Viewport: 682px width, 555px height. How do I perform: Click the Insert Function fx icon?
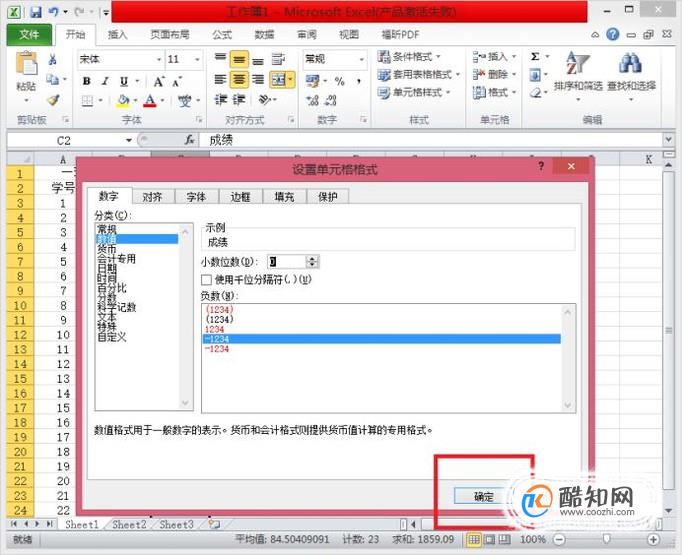point(190,140)
